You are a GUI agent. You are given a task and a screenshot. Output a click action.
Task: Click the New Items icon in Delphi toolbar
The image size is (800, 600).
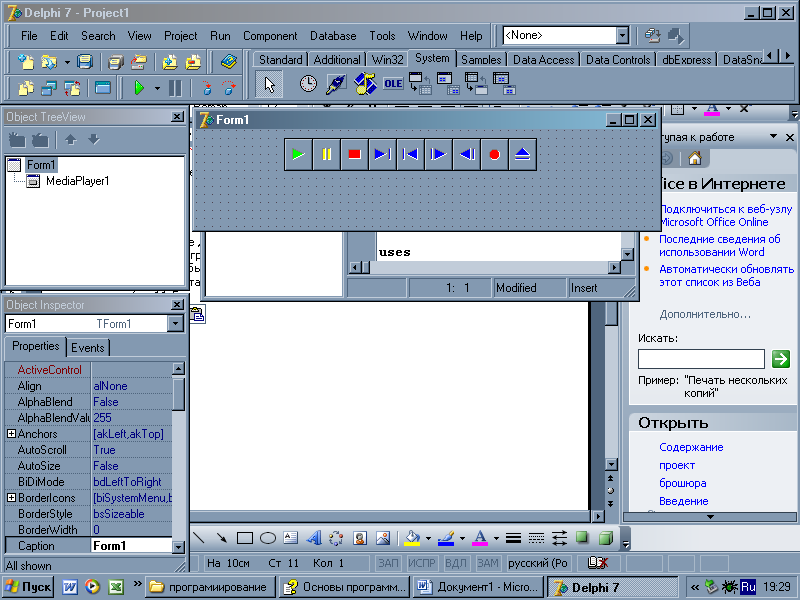pos(26,62)
